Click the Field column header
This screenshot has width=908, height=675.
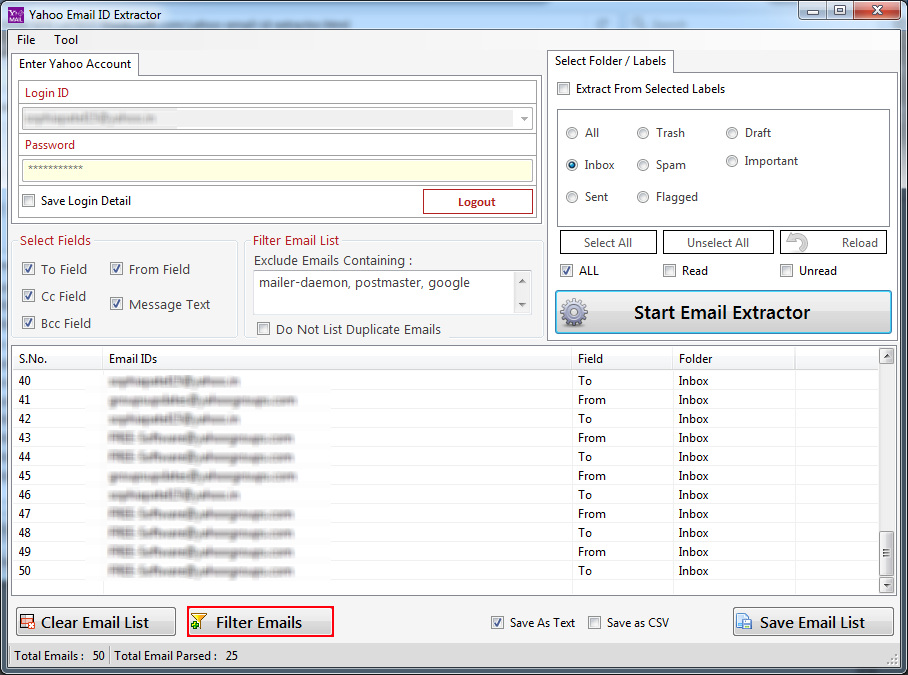(x=623, y=359)
